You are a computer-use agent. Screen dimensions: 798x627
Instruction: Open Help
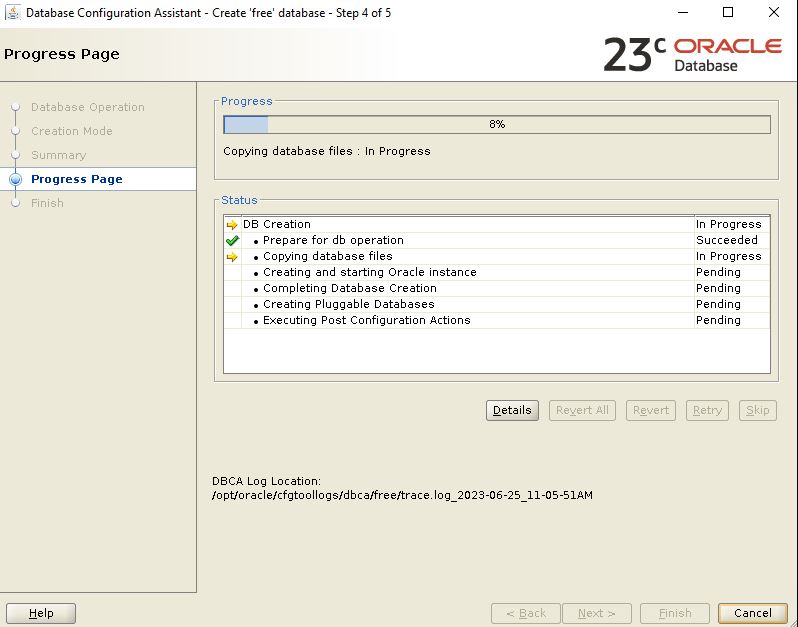click(x=41, y=613)
